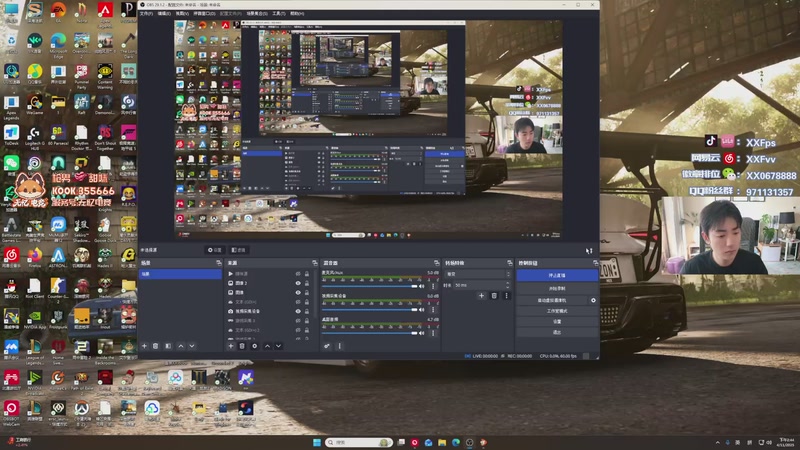Screen dimensions: 800x450
Task: Open the 编辑 menu in OBS
Action: tap(165, 13)
